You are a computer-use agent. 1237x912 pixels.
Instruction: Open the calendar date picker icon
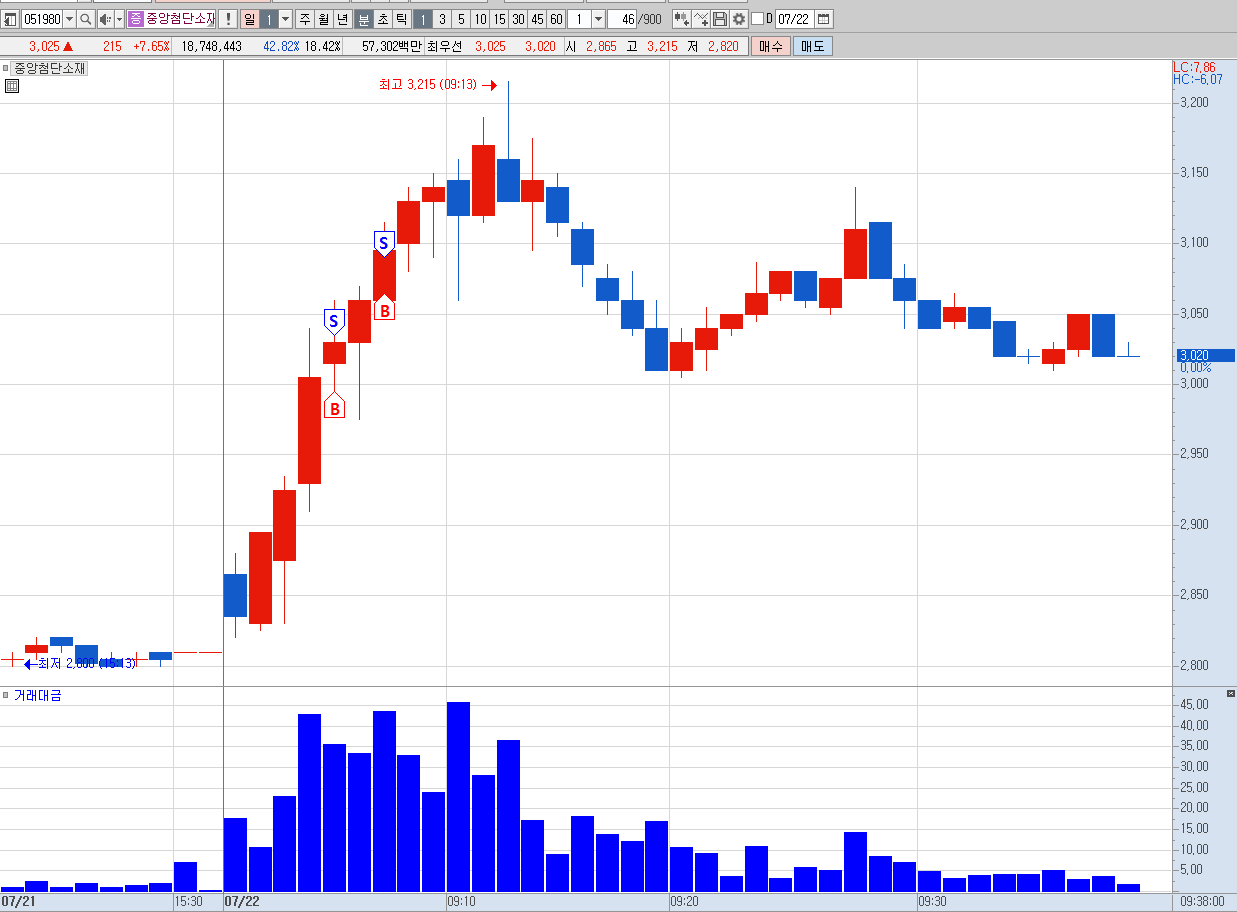(x=823, y=19)
